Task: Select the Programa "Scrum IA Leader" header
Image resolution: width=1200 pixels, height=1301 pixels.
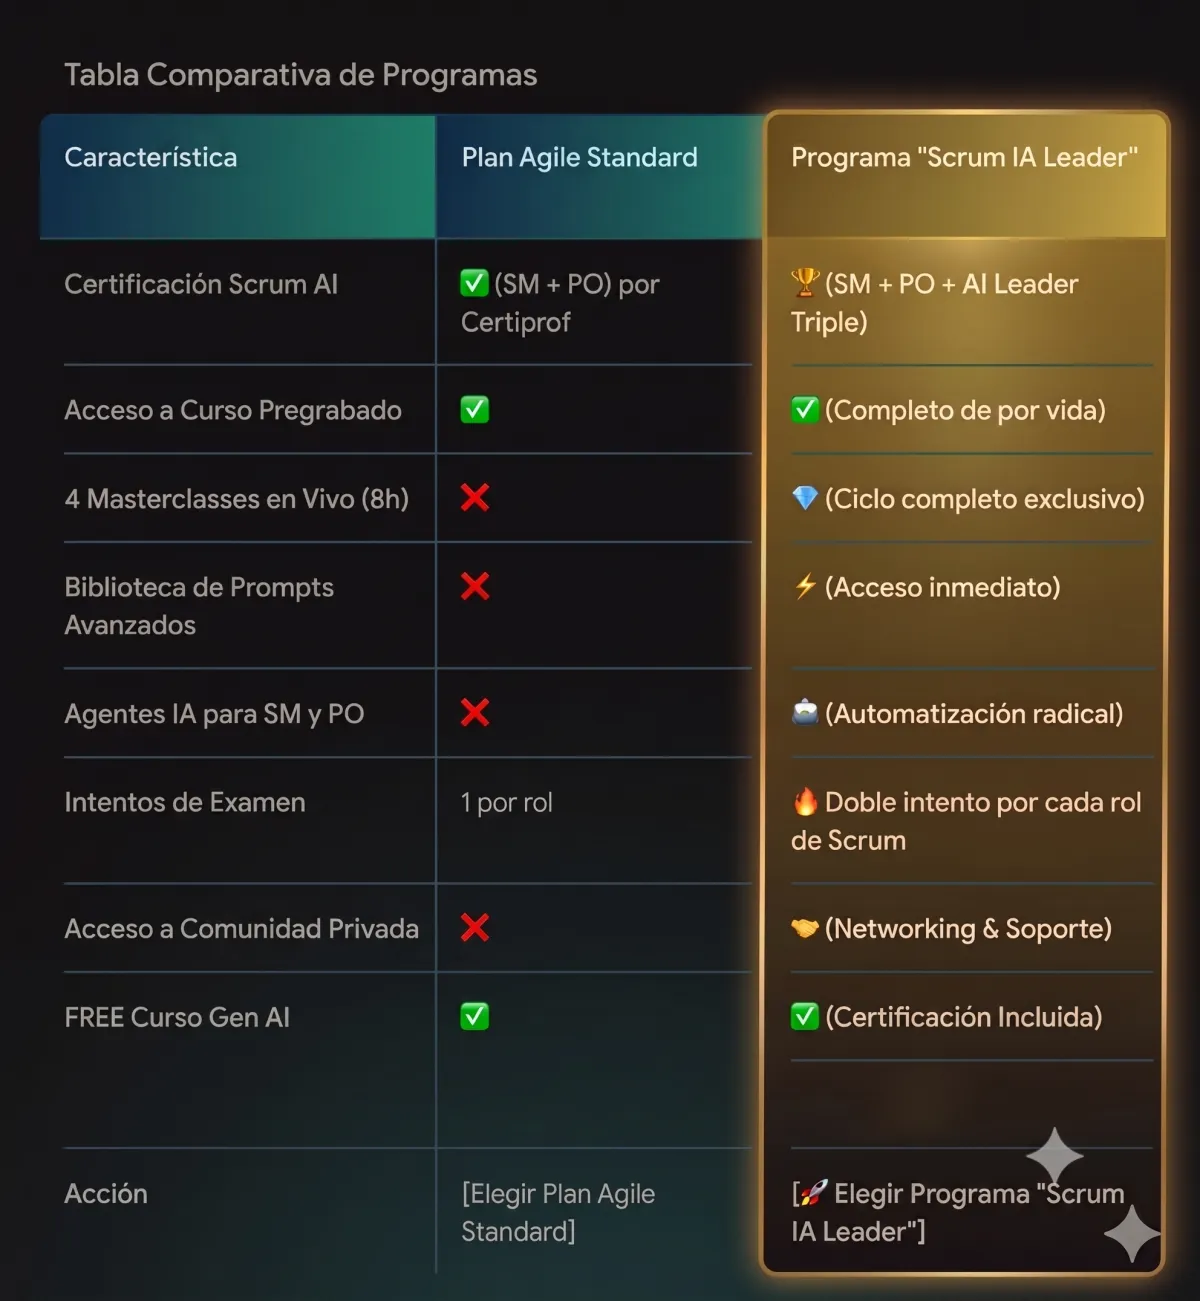Action: (965, 176)
